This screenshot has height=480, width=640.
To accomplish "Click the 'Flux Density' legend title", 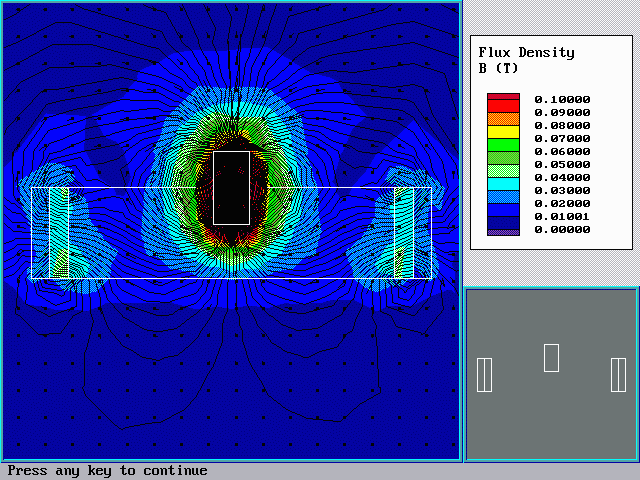I will (526, 53).
